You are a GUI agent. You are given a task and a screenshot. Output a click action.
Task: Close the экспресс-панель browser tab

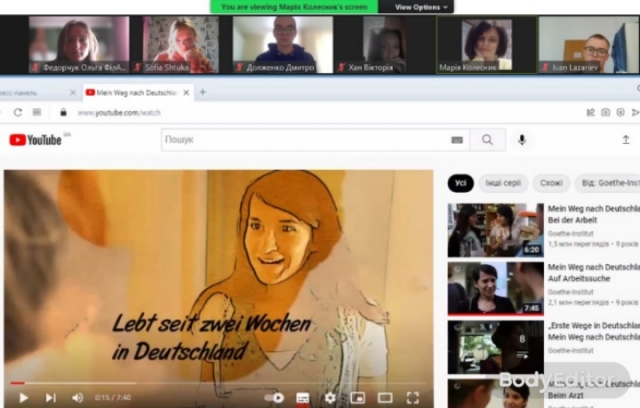coord(73,93)
